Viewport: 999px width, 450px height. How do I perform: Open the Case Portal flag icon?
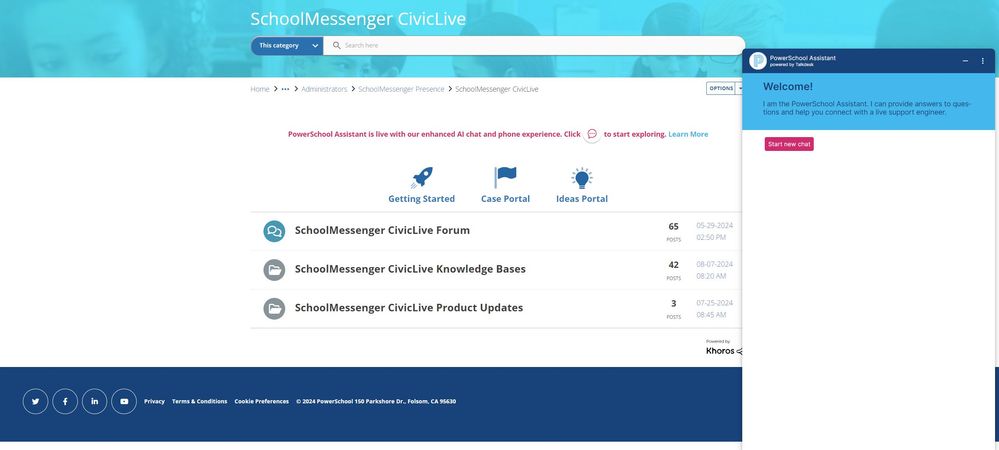coord(505,178)
